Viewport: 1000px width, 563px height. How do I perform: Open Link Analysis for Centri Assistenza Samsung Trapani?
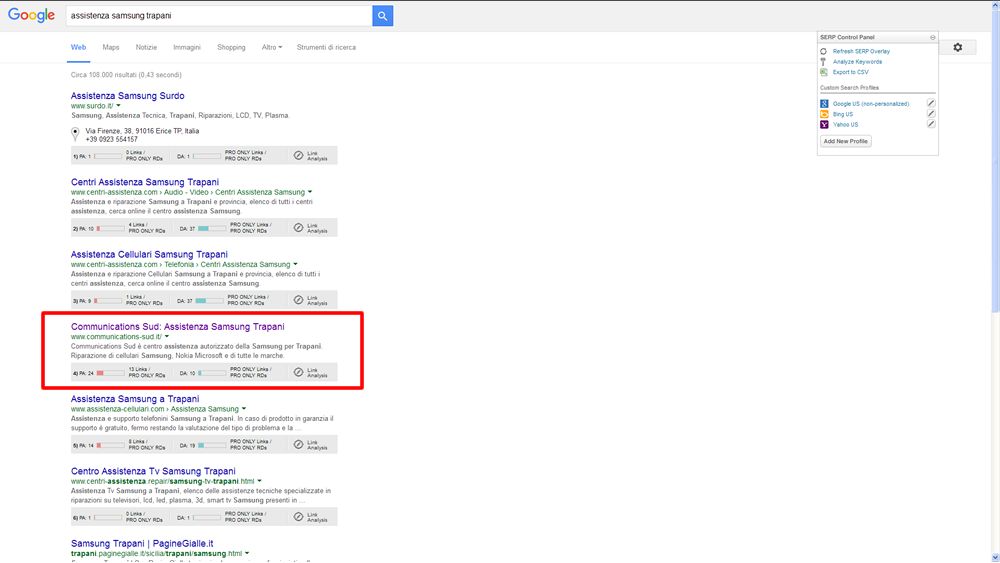pyautogui.click(x=311, y=228)
